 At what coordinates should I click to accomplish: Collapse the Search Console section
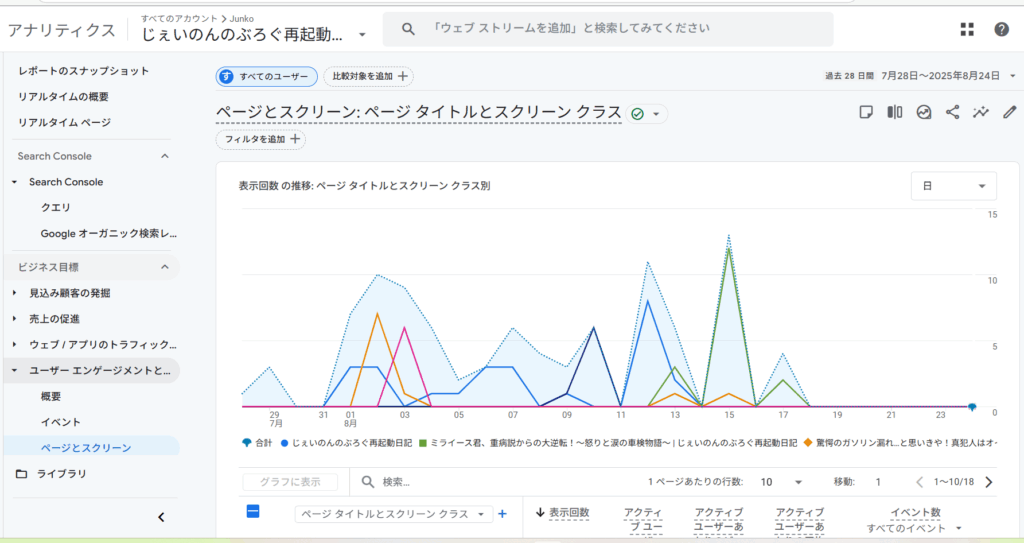click(x=165, y=156)
